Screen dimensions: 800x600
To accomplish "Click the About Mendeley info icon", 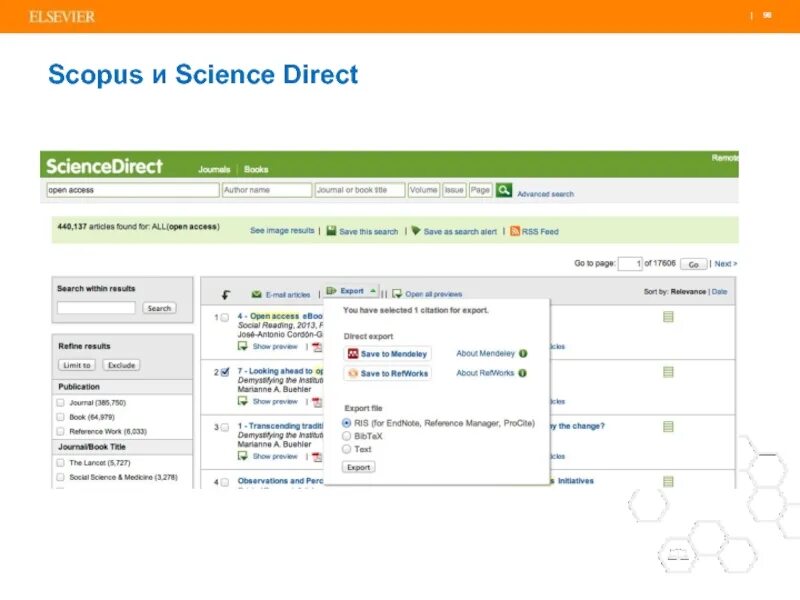I will 523,354.
